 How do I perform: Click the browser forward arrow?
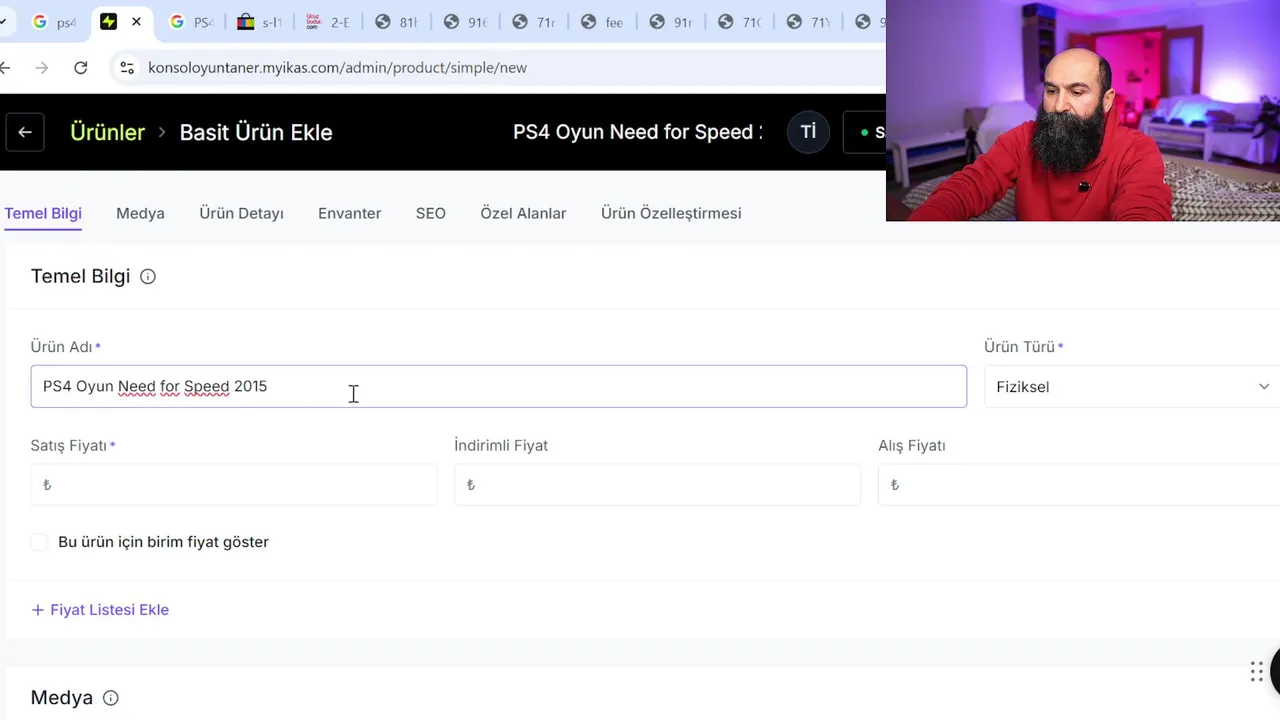click(41, 68)
